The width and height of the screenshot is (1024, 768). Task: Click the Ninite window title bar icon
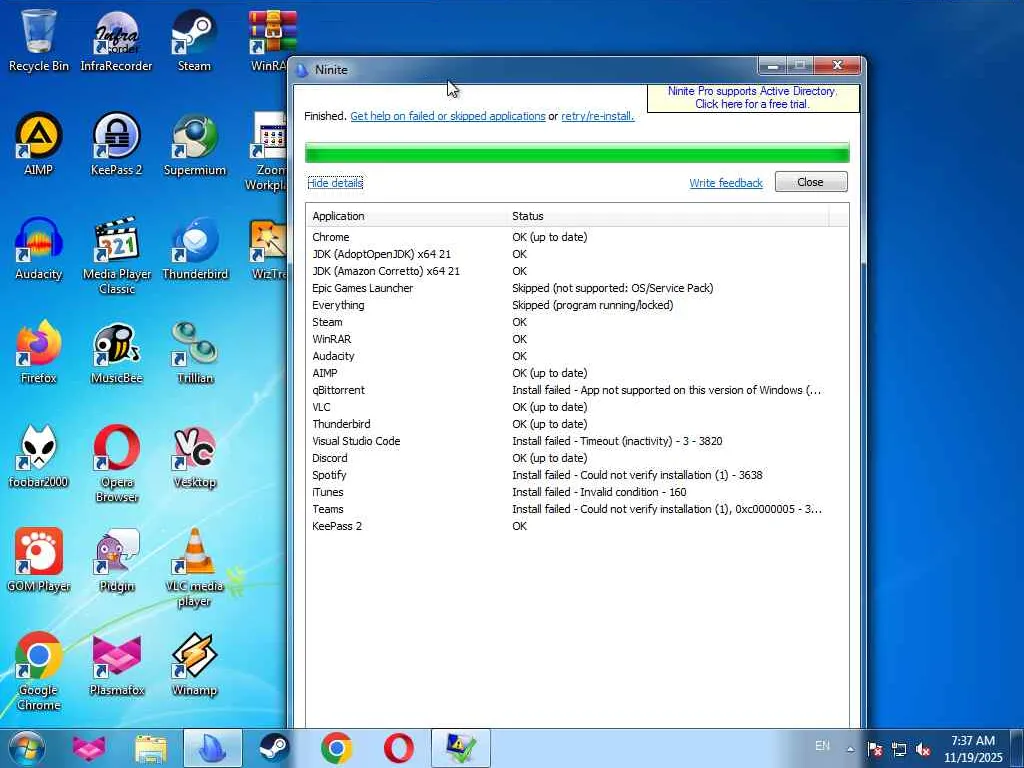302,70
